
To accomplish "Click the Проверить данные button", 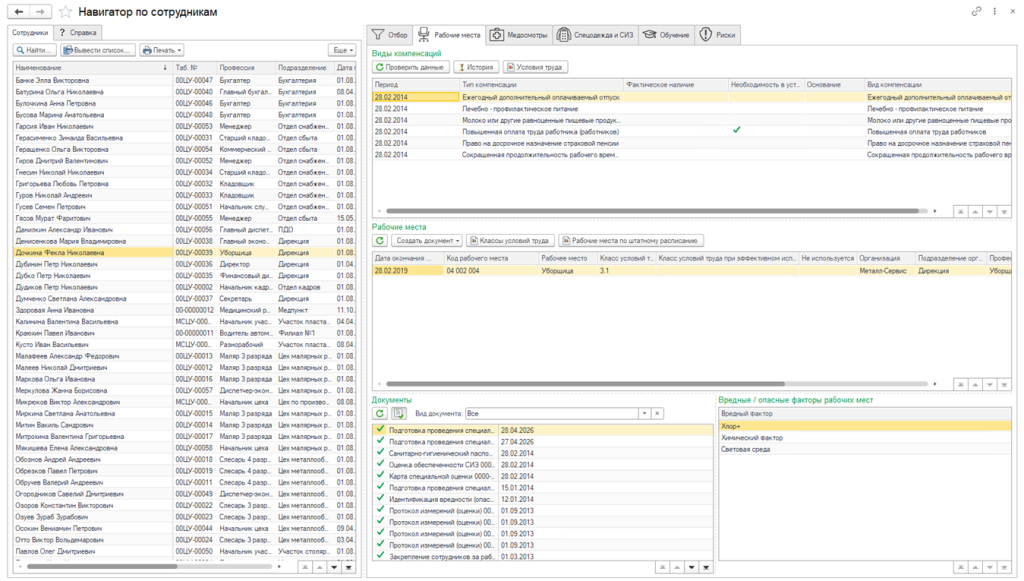I will click(x=411, y=67).
